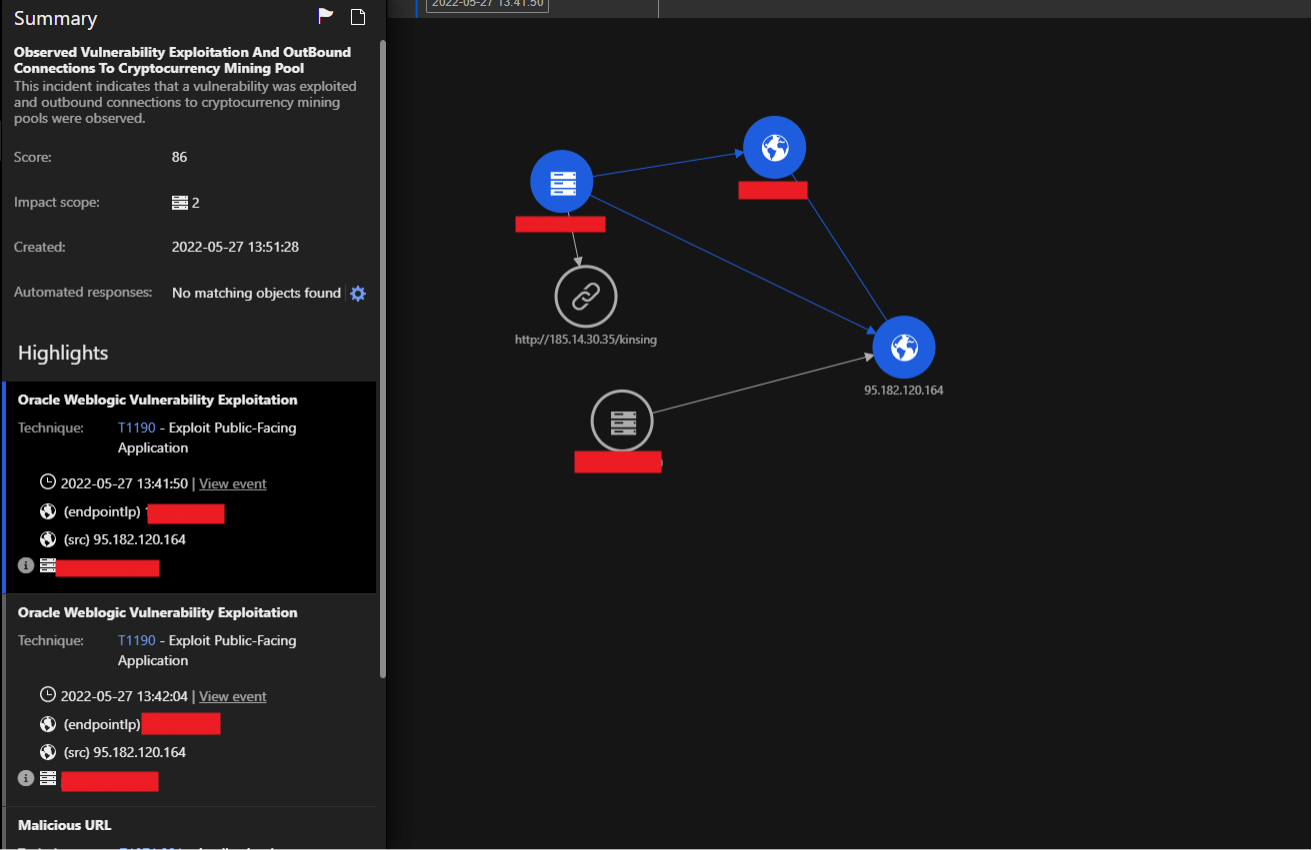Open T1190 technique link in first highlight
1312x850 pixels.
137,428
